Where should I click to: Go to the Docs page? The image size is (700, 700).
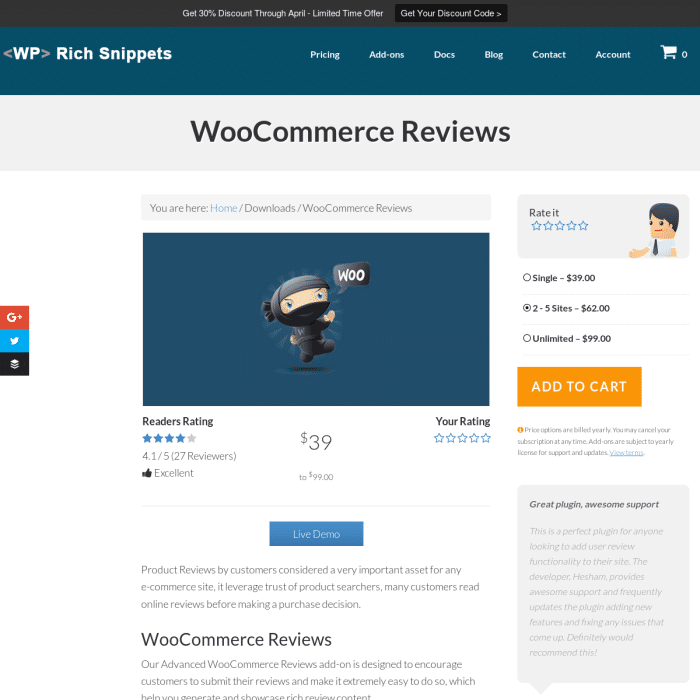pyautogui.click(x=444, y=54)
